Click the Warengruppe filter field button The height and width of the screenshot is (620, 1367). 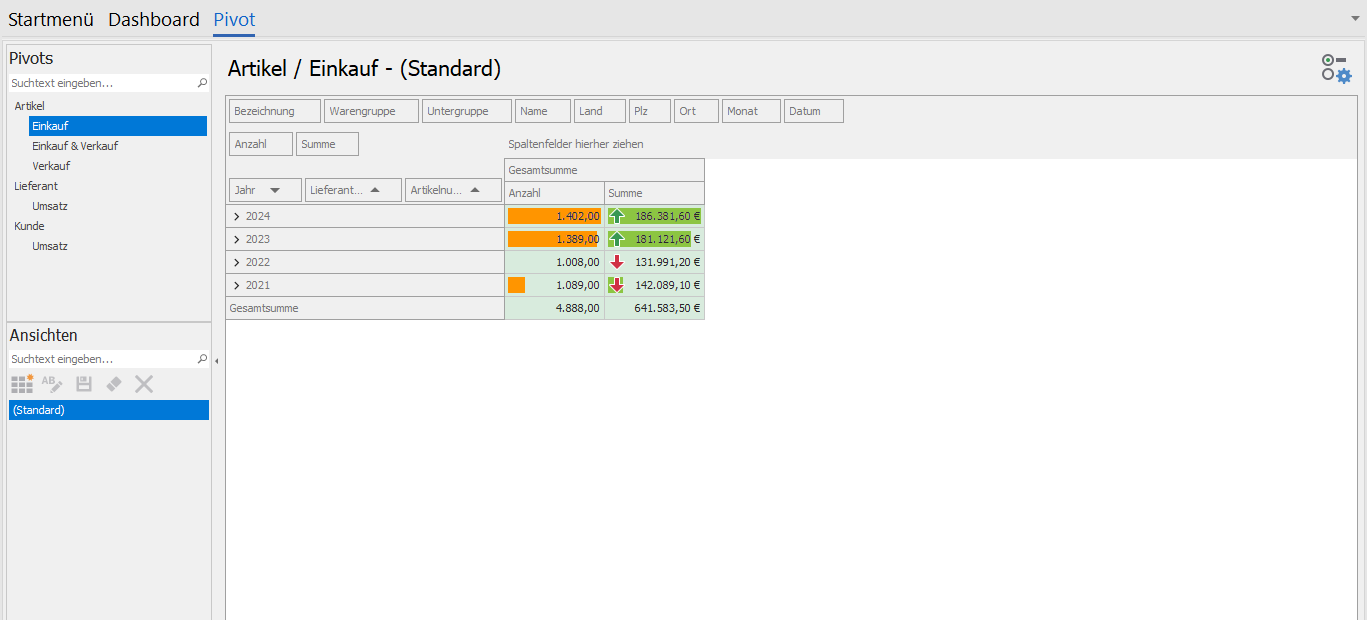tap(371, 111)
